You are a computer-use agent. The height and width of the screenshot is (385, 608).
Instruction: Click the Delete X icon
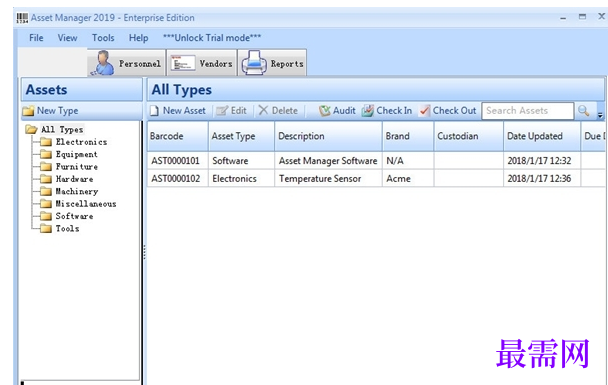pos(263,110)
